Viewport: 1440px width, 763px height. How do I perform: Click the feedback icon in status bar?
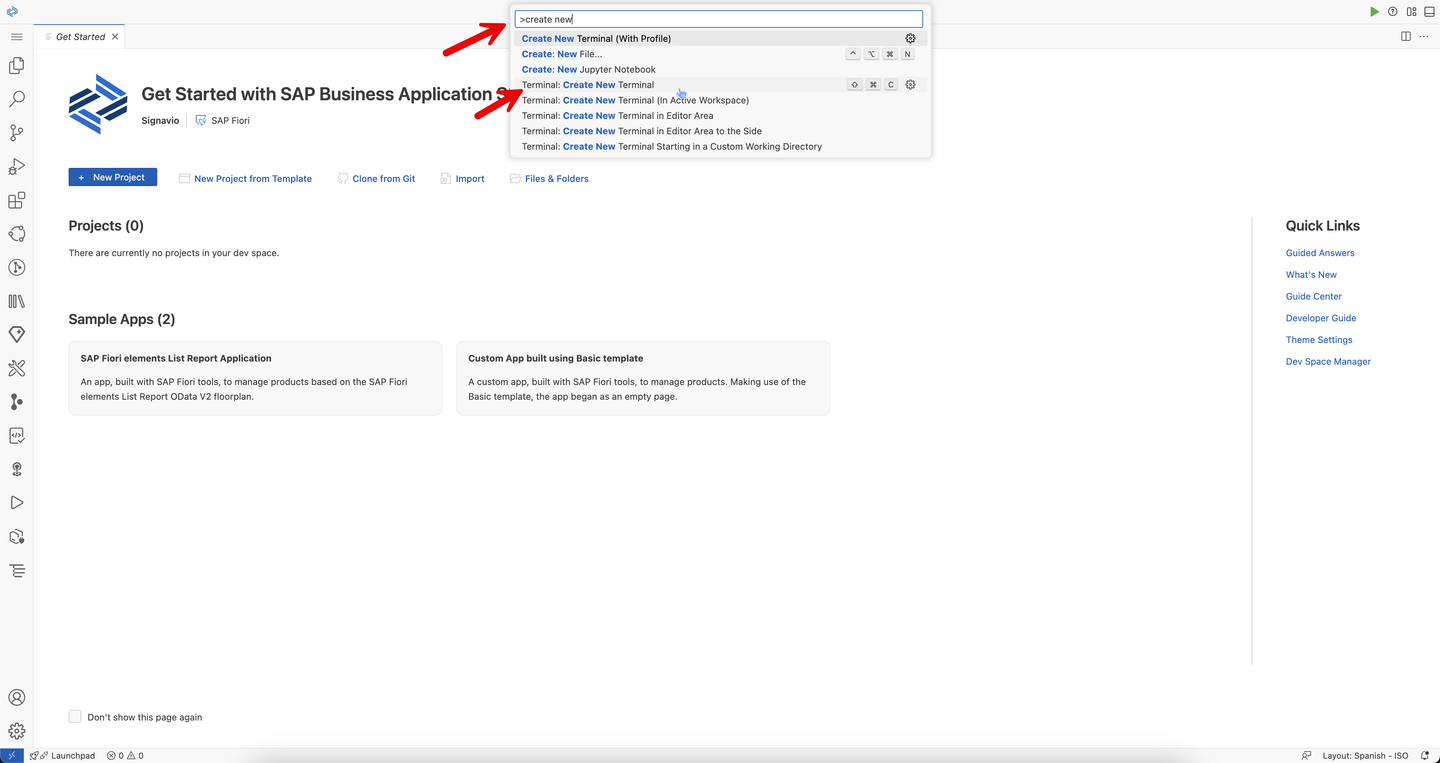(x=1306, y=755)
